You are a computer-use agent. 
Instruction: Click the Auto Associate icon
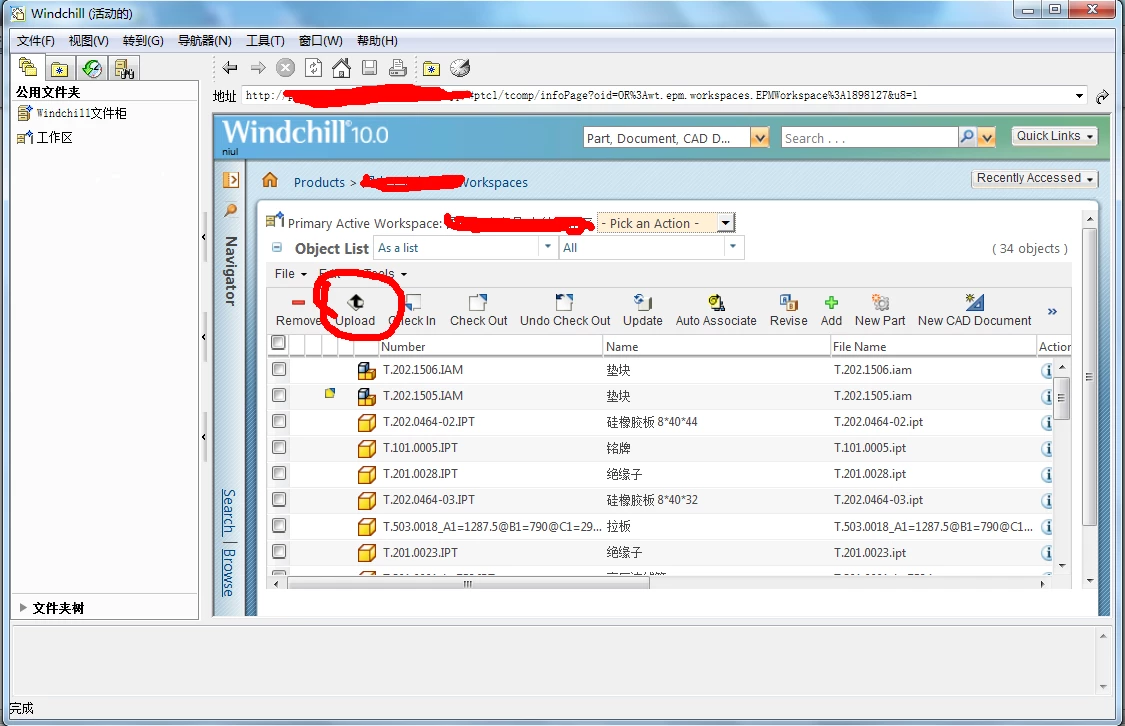[x=716, y=302]
